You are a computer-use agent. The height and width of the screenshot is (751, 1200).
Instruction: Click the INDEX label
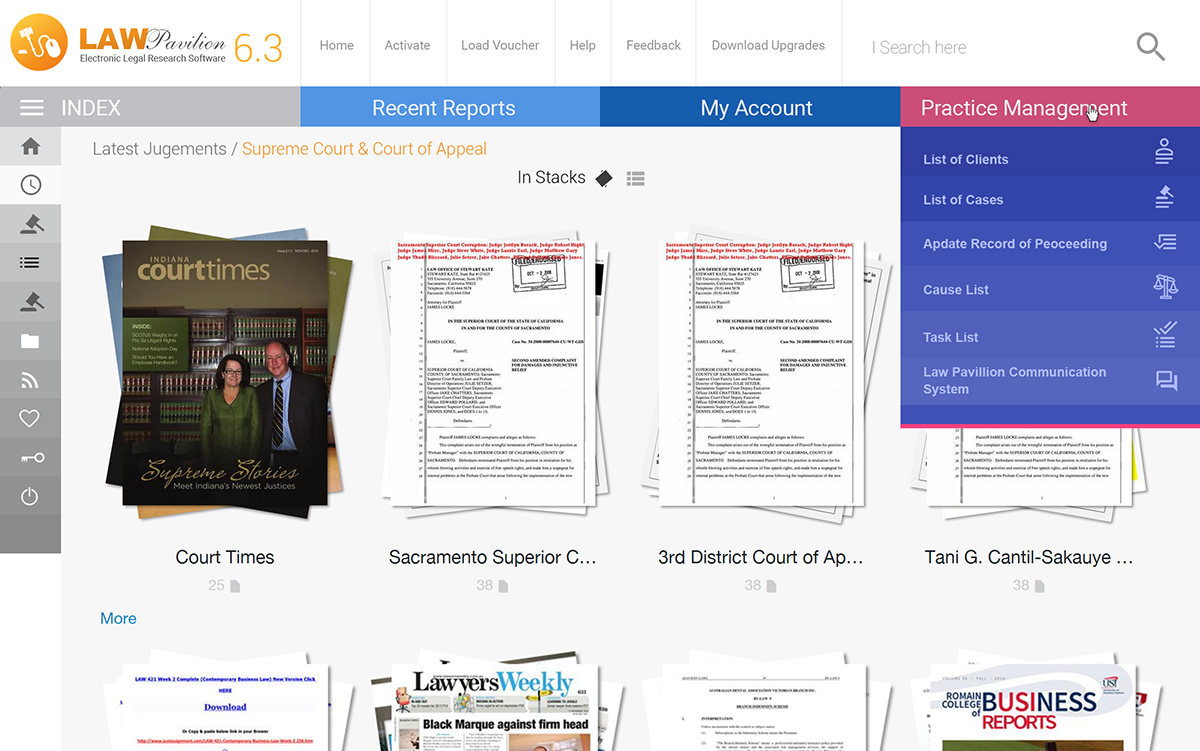[91, 108]
